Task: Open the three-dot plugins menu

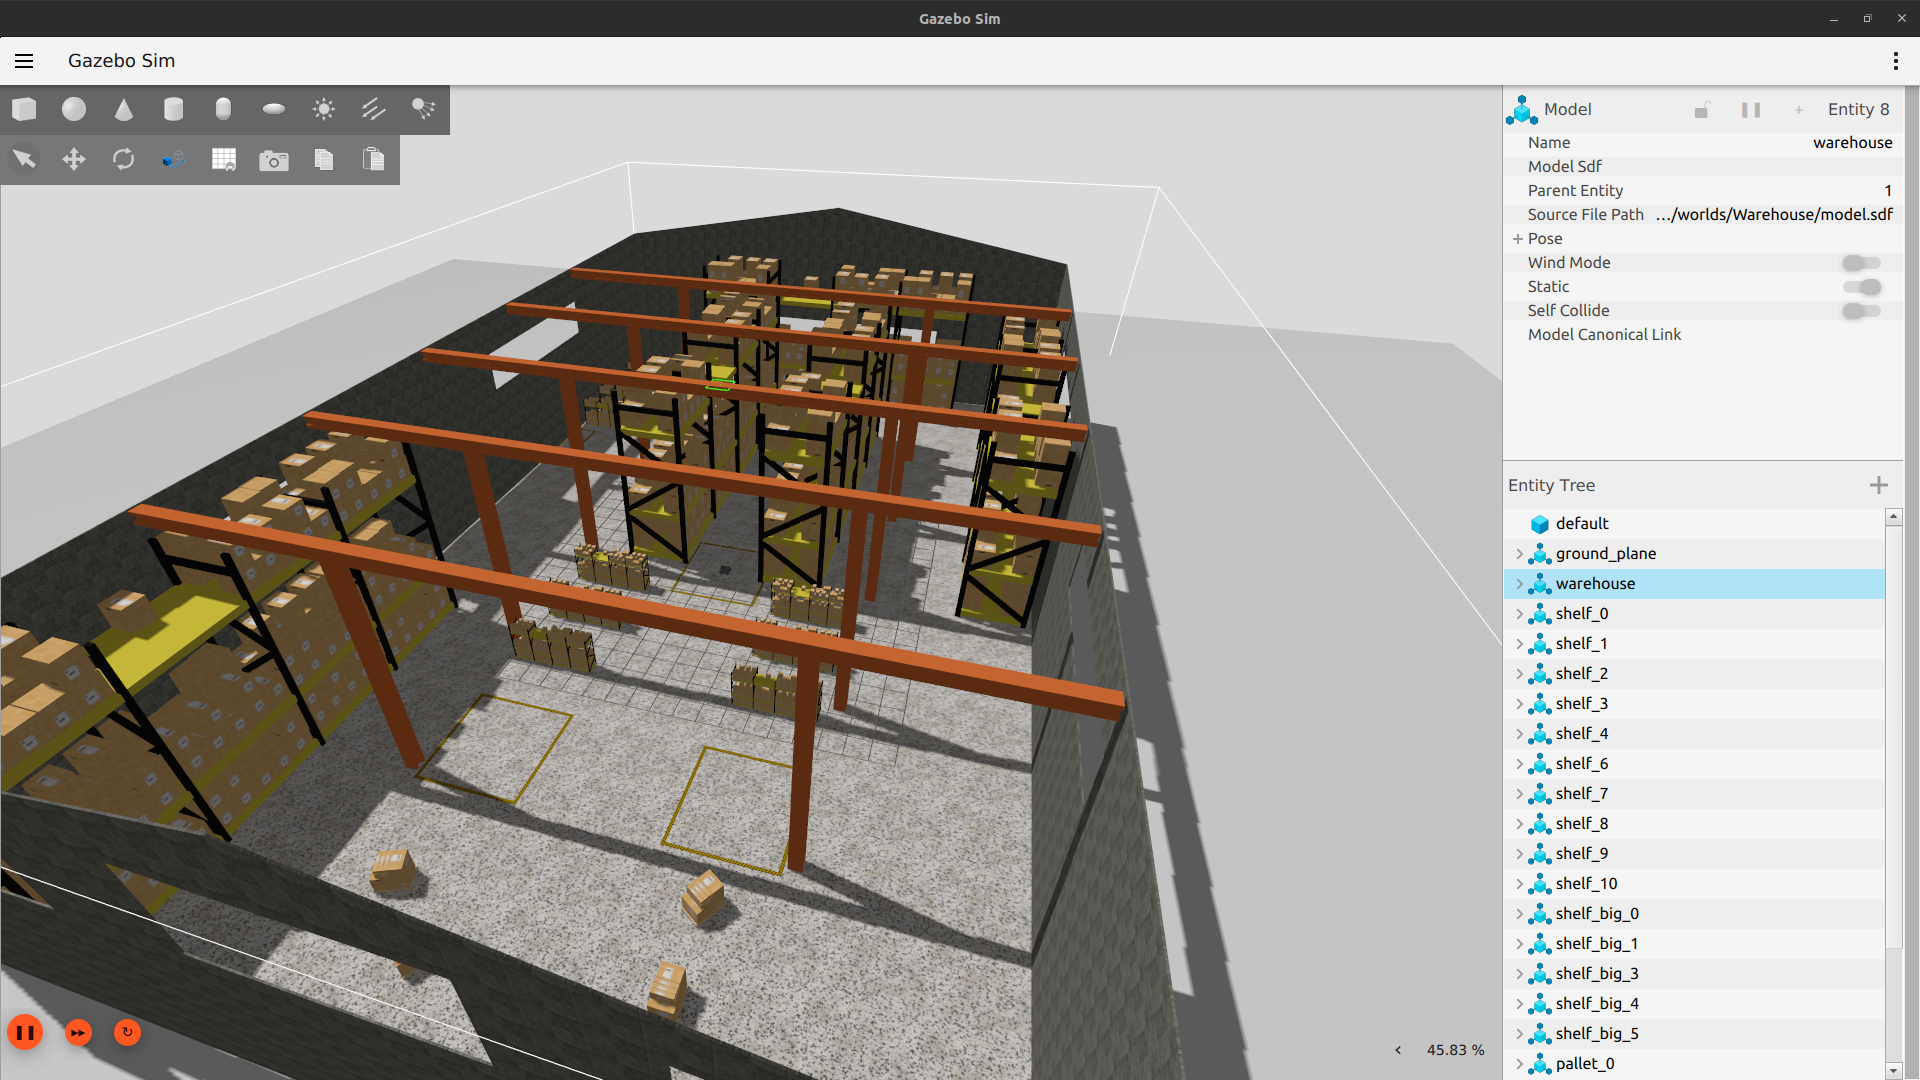Action: [x=1895, y=61]
